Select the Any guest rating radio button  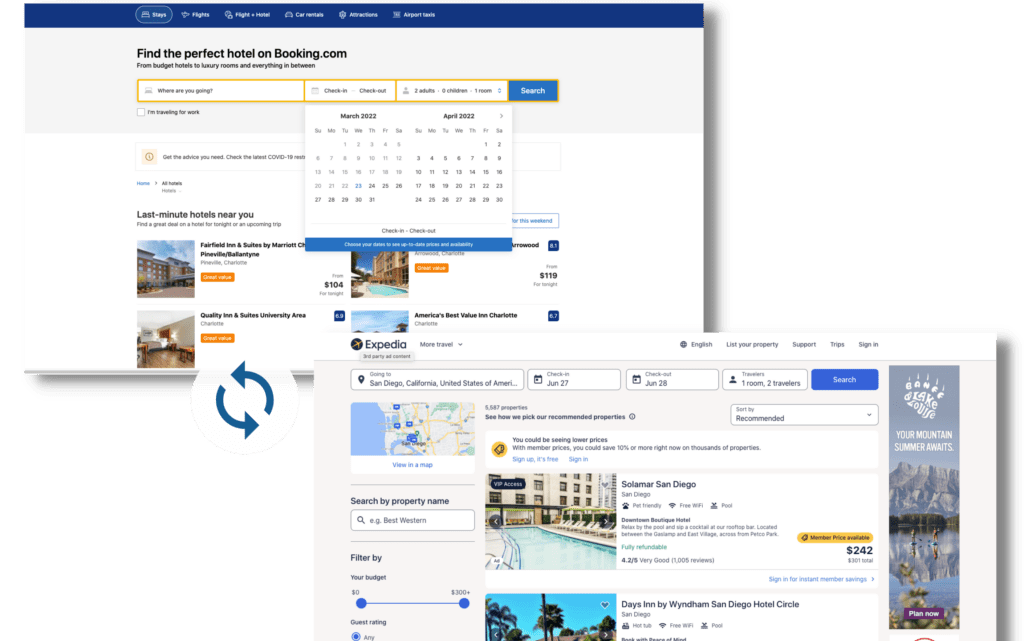[356, 636]
